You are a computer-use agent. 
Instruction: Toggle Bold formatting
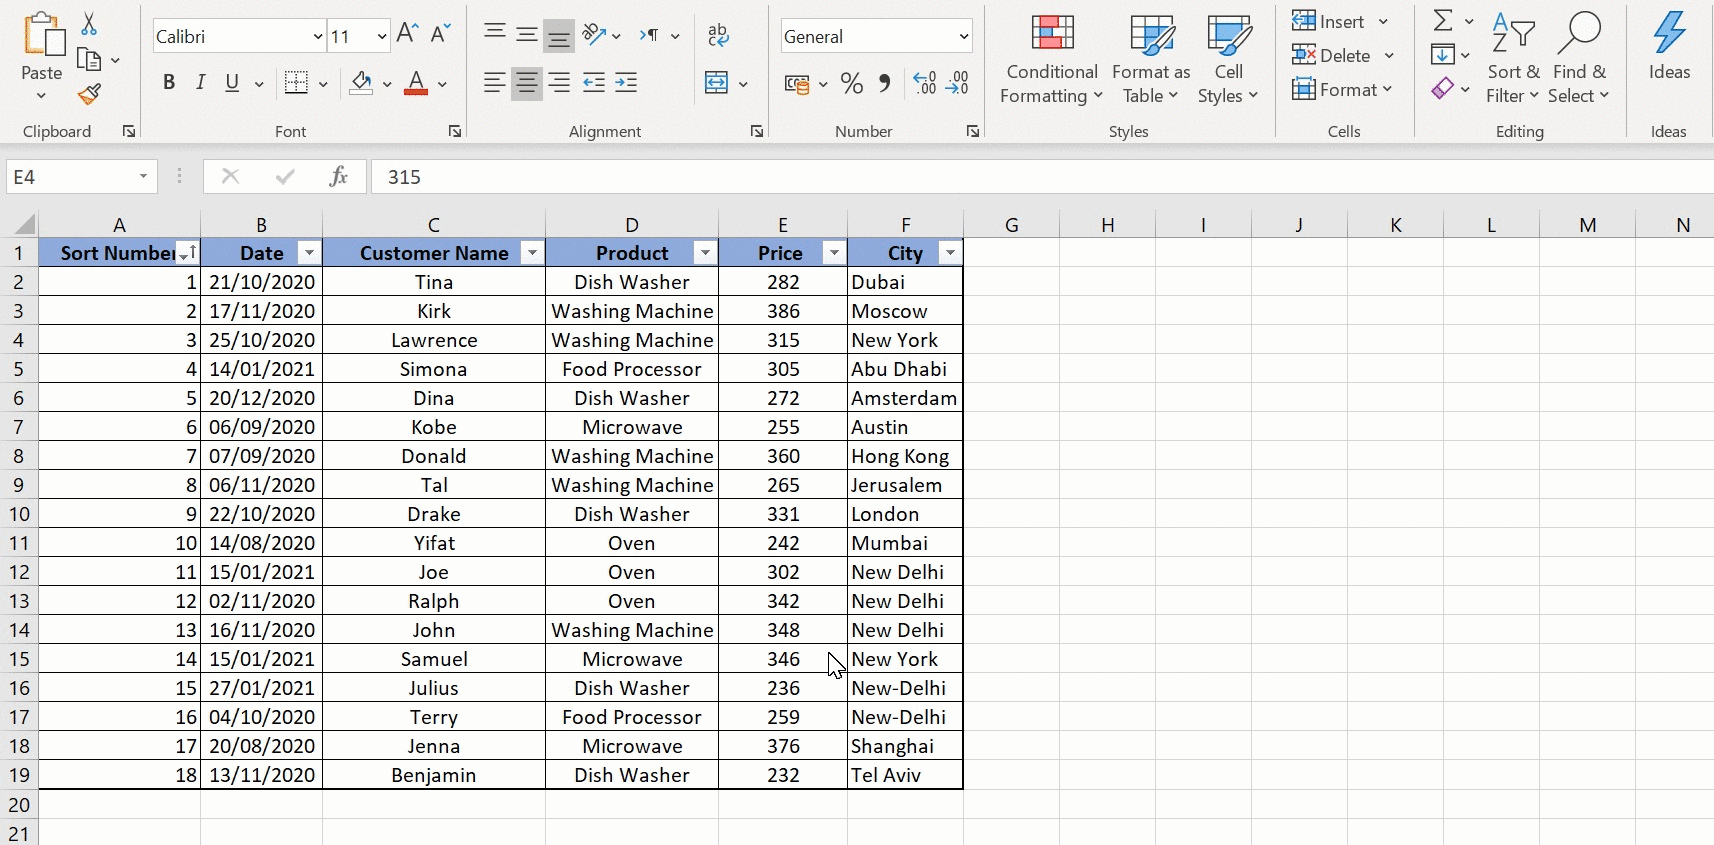tap(169, 83)
